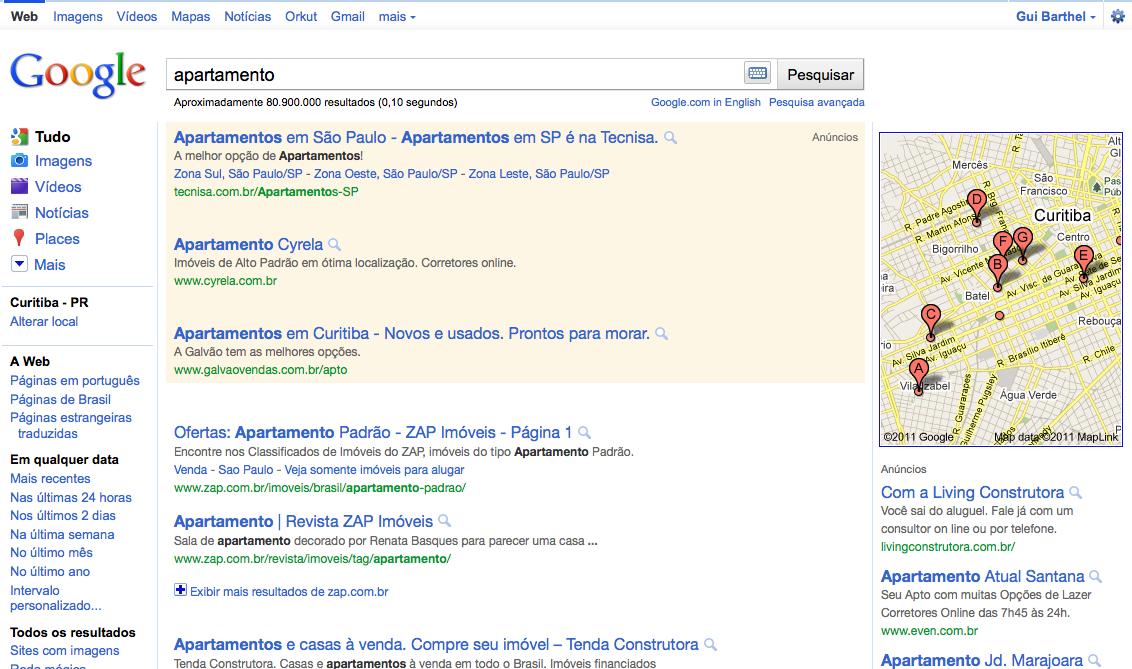1132x669 pixels.
Task: Click map marker E near Centro
Action: point(1083,262)
